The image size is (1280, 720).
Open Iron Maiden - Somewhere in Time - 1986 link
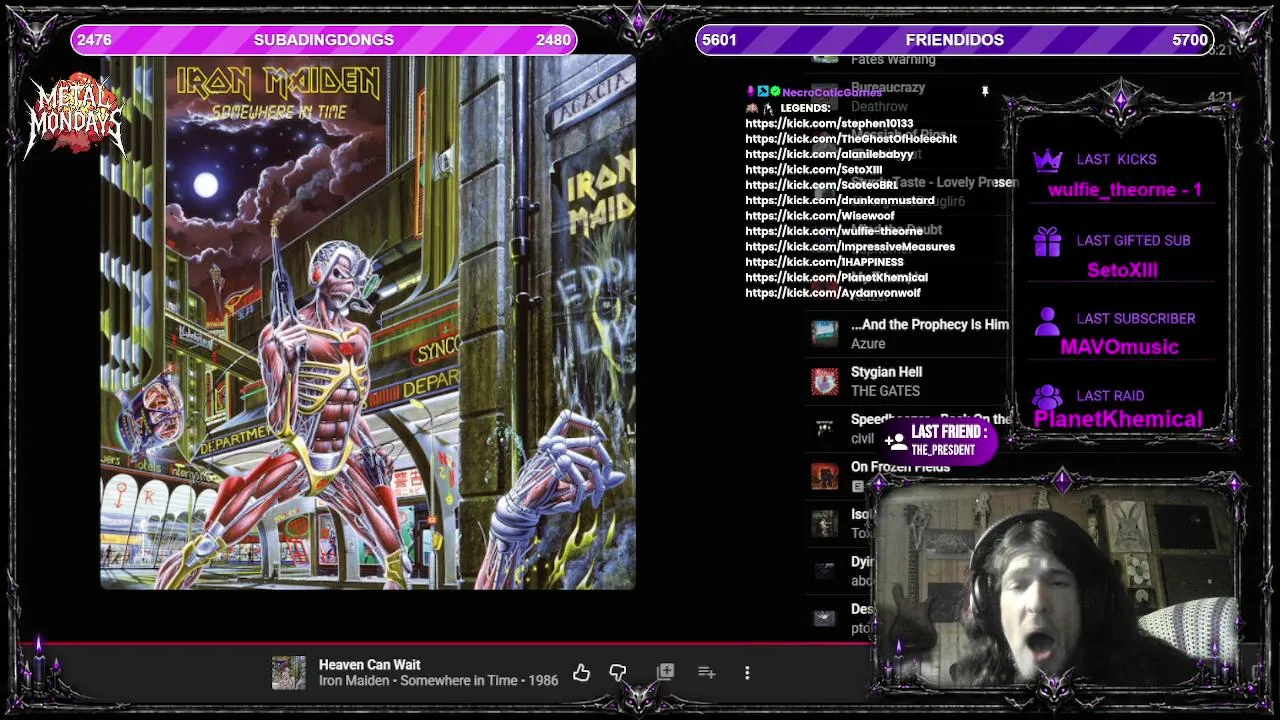pyautogui.click(x=438, y=681)
